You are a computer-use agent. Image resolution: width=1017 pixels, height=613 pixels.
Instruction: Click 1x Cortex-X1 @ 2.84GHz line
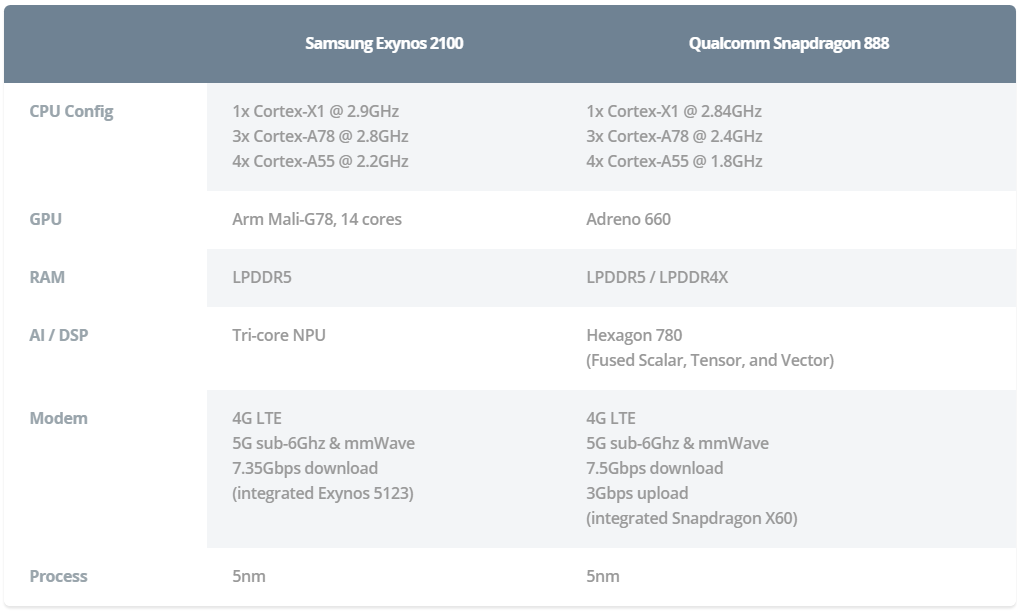pos(674,111)
